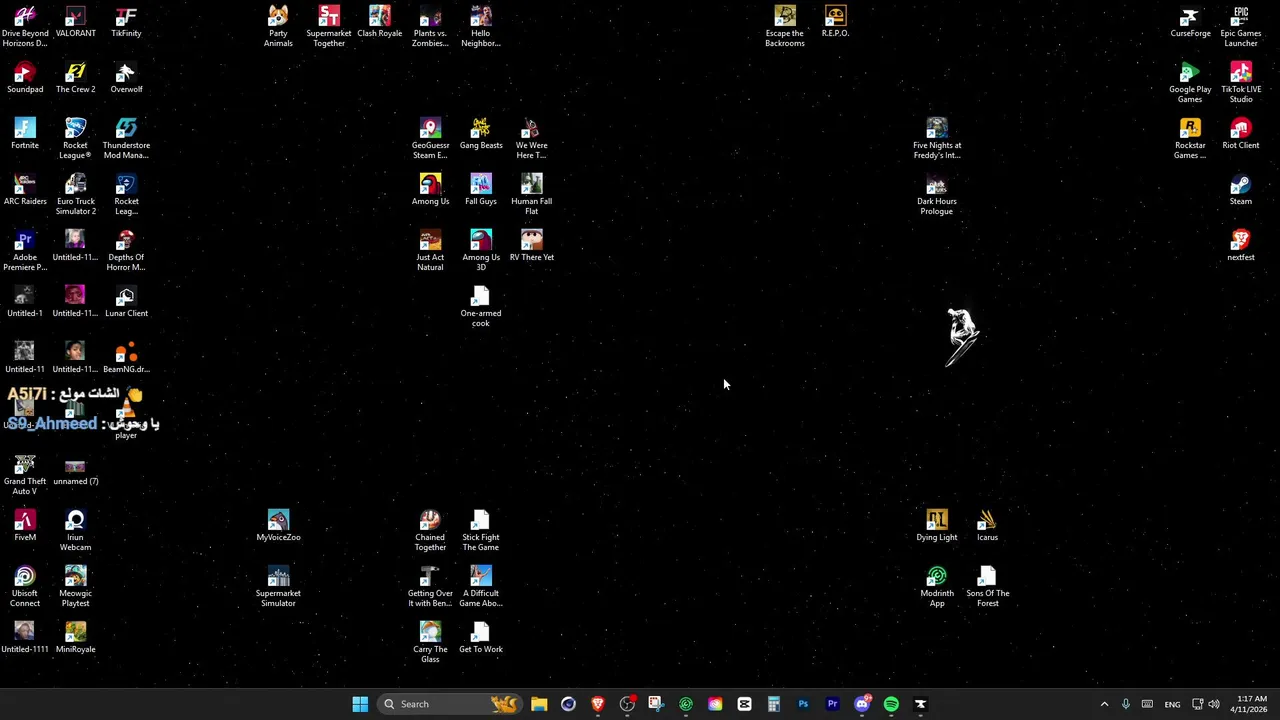Select the Gang Beasts icon
This screenshot has height=720, width=1280.
pos(481,134)
